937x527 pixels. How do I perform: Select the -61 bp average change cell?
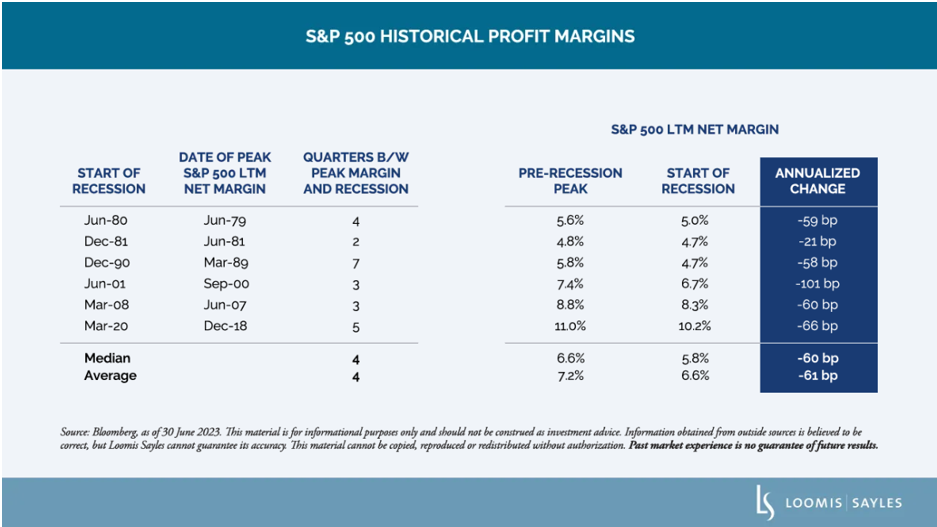tap(817, 376)
